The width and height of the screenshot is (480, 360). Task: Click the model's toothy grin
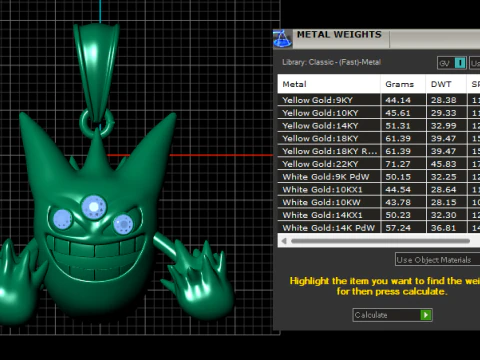tap(96, 258)
